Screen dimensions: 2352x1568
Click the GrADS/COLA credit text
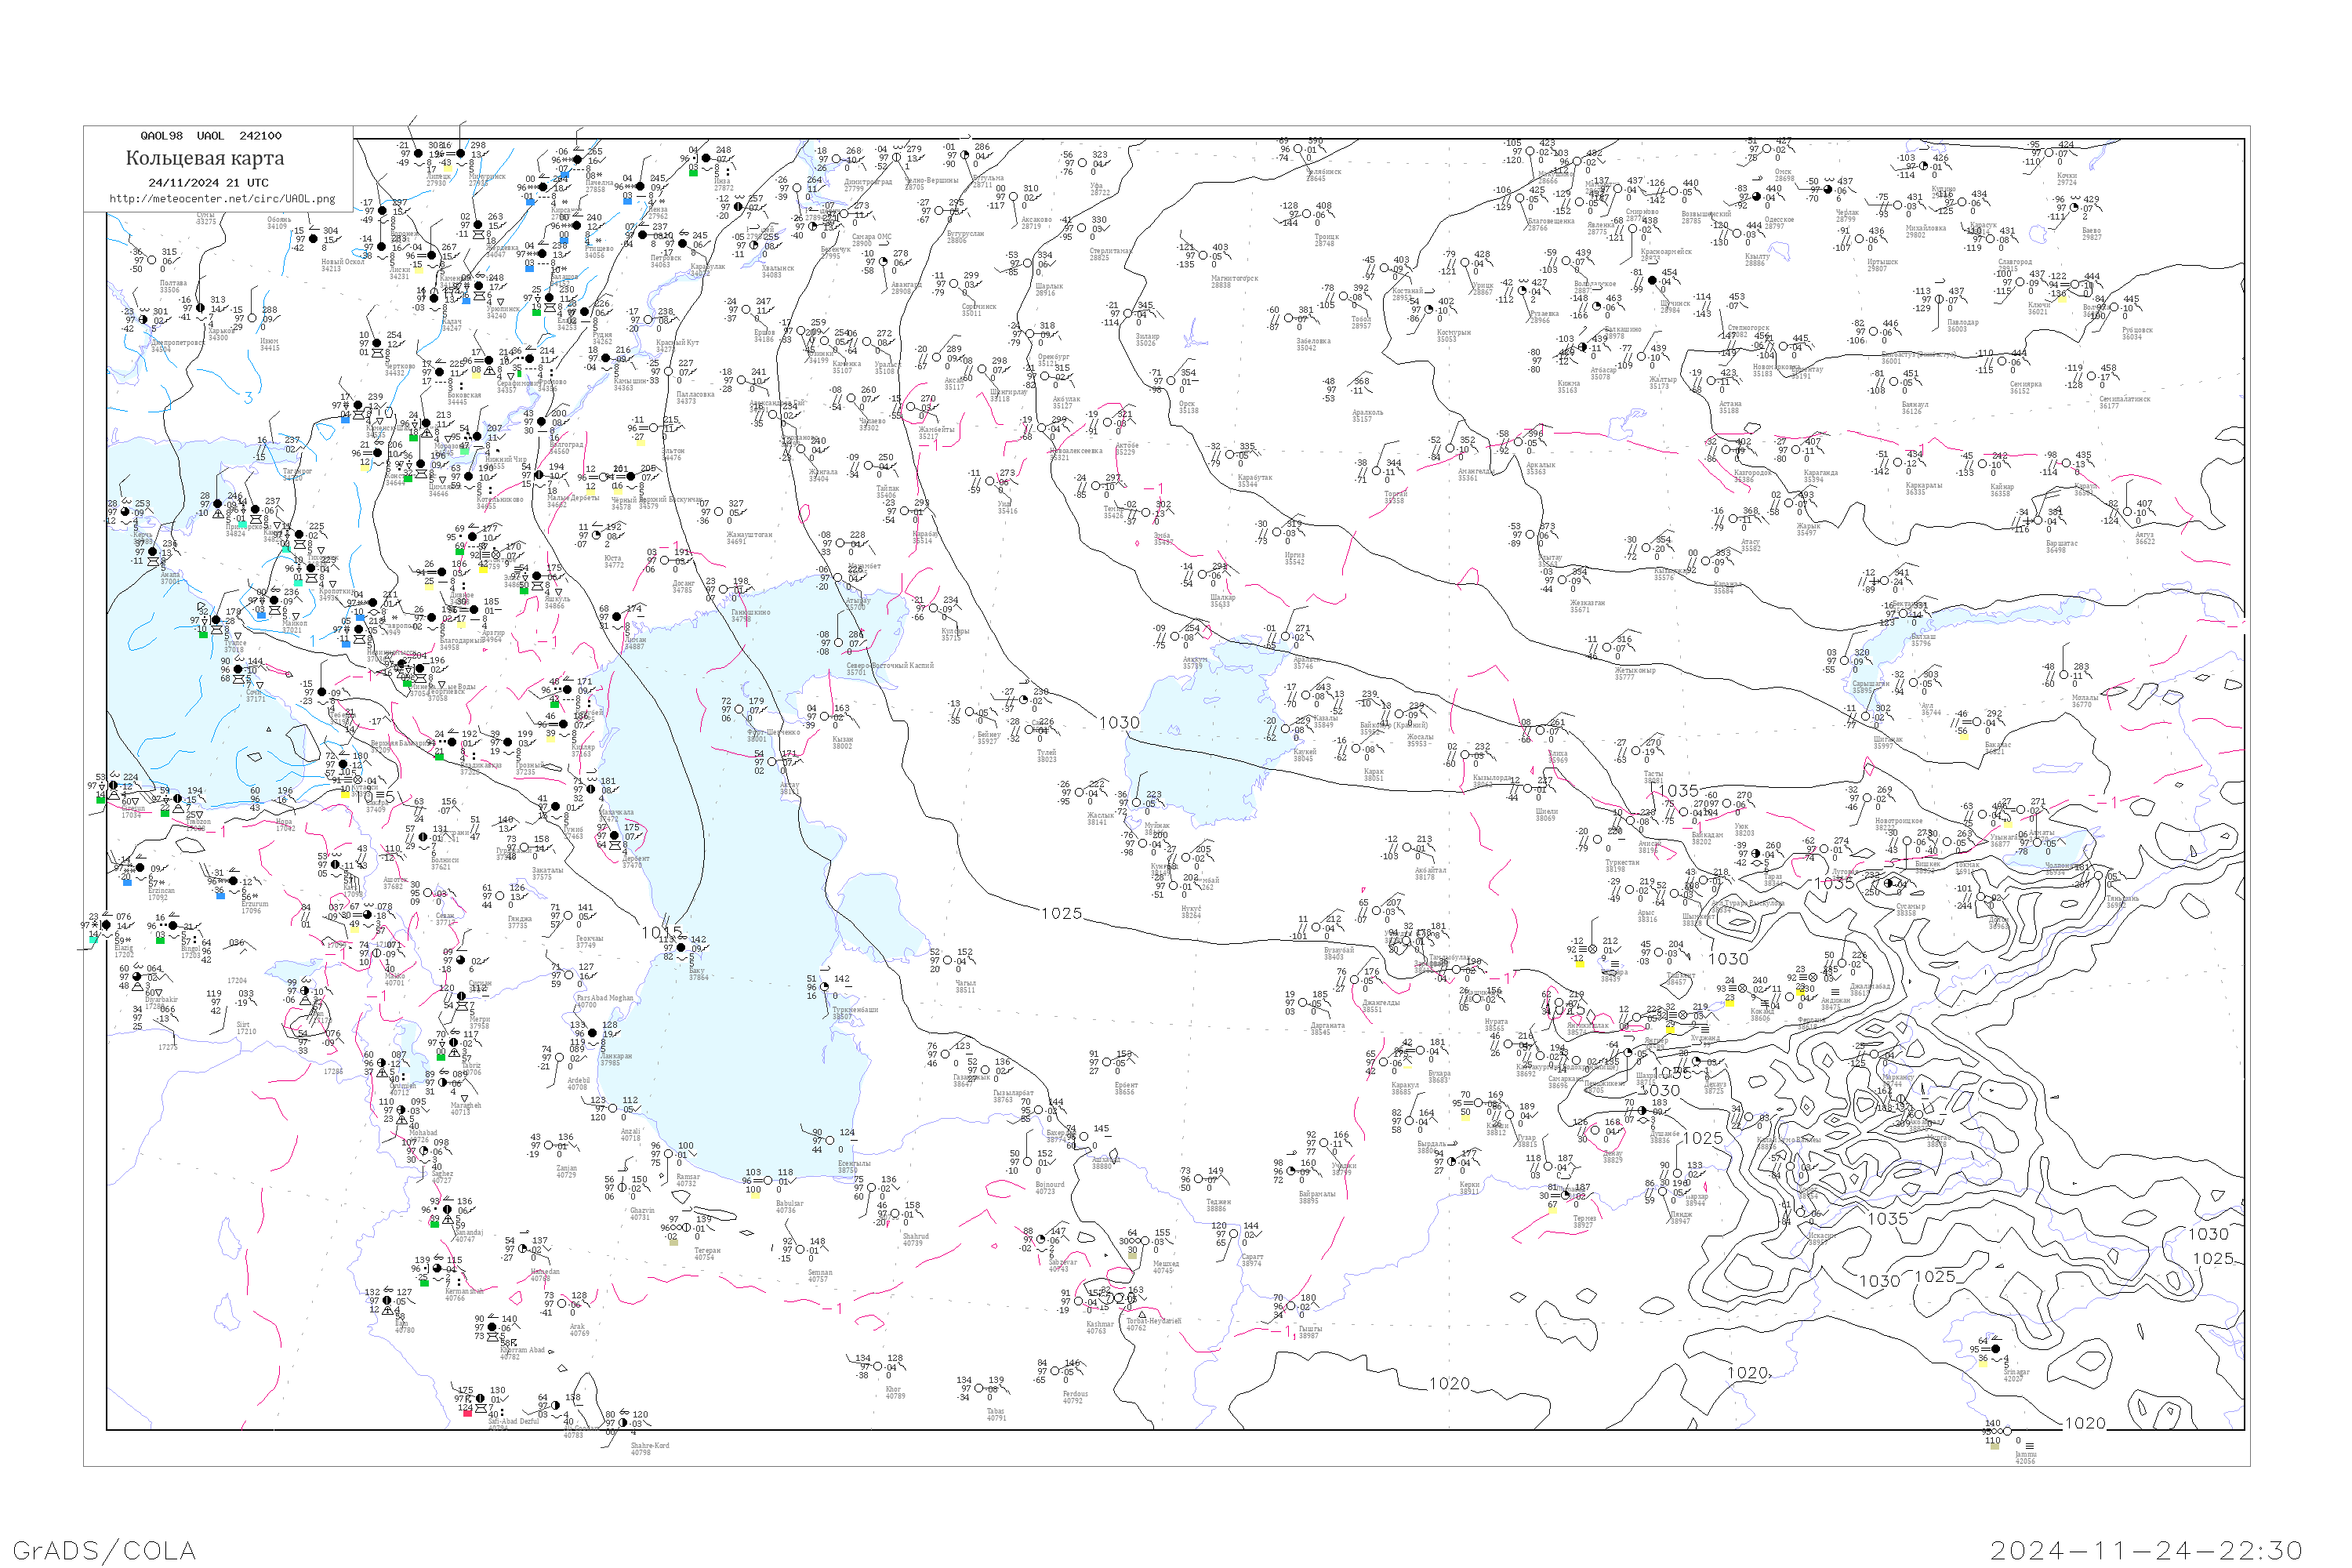point(104,1550)
